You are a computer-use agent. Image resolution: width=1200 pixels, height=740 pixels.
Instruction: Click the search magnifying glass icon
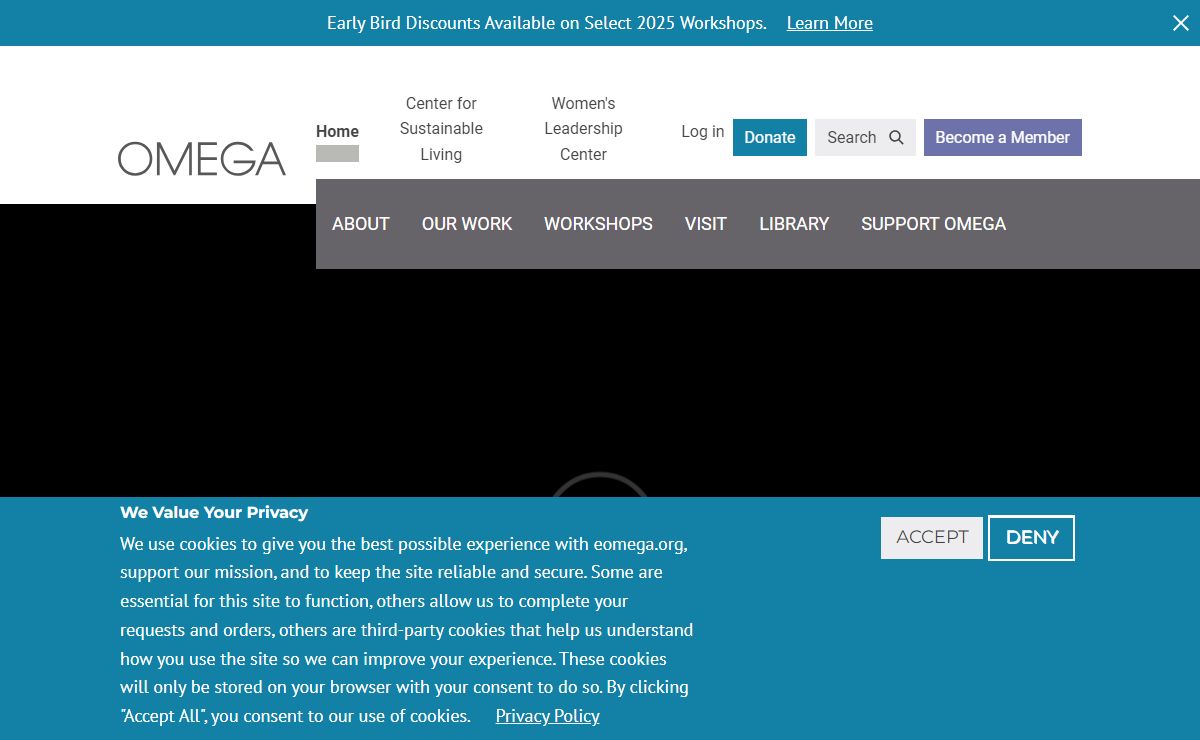[896, 137]
